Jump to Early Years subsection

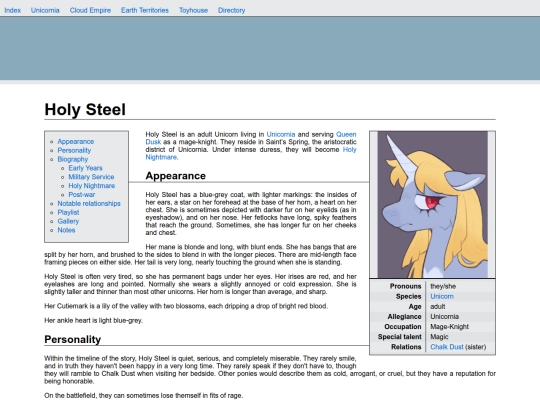pos(85,168)
